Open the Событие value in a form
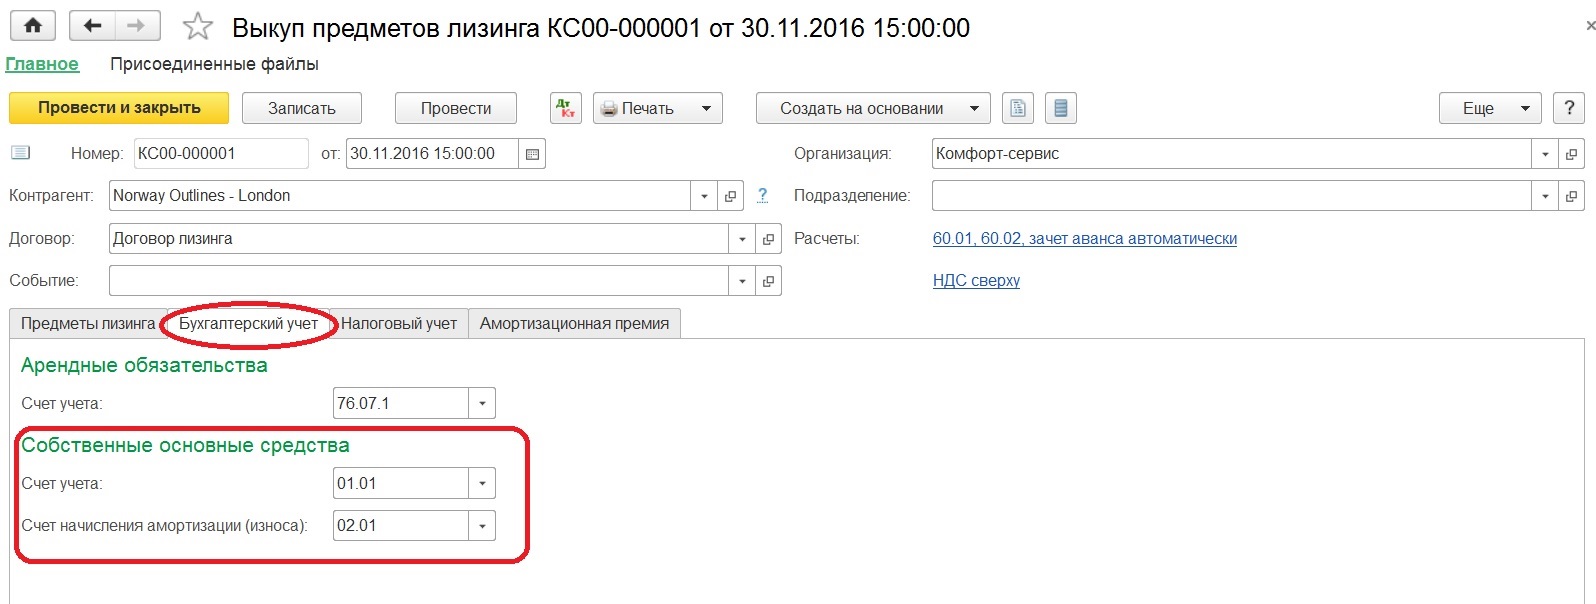This screenshot has width=1596, height=604. [x=768, y=281]
